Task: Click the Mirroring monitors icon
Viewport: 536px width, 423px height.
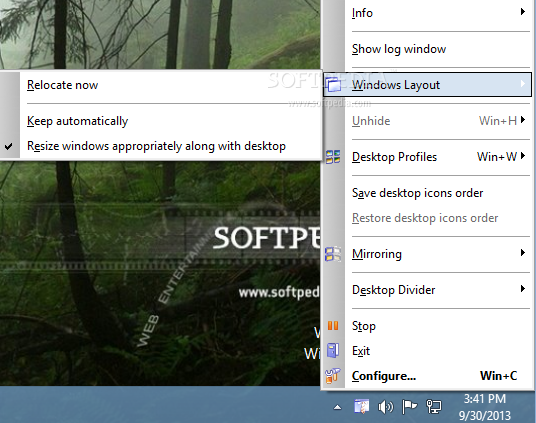Action: (x=333, y=254)
